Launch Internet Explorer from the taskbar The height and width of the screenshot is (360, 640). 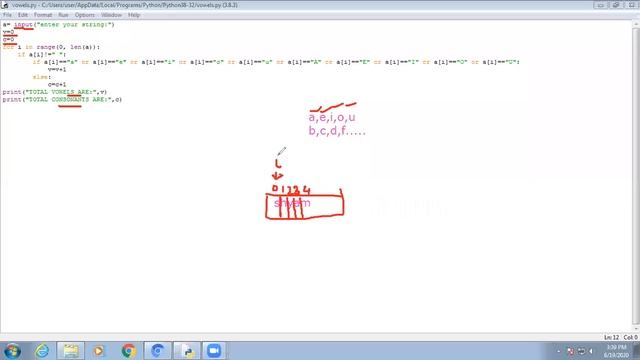click(x=42, y=351)
